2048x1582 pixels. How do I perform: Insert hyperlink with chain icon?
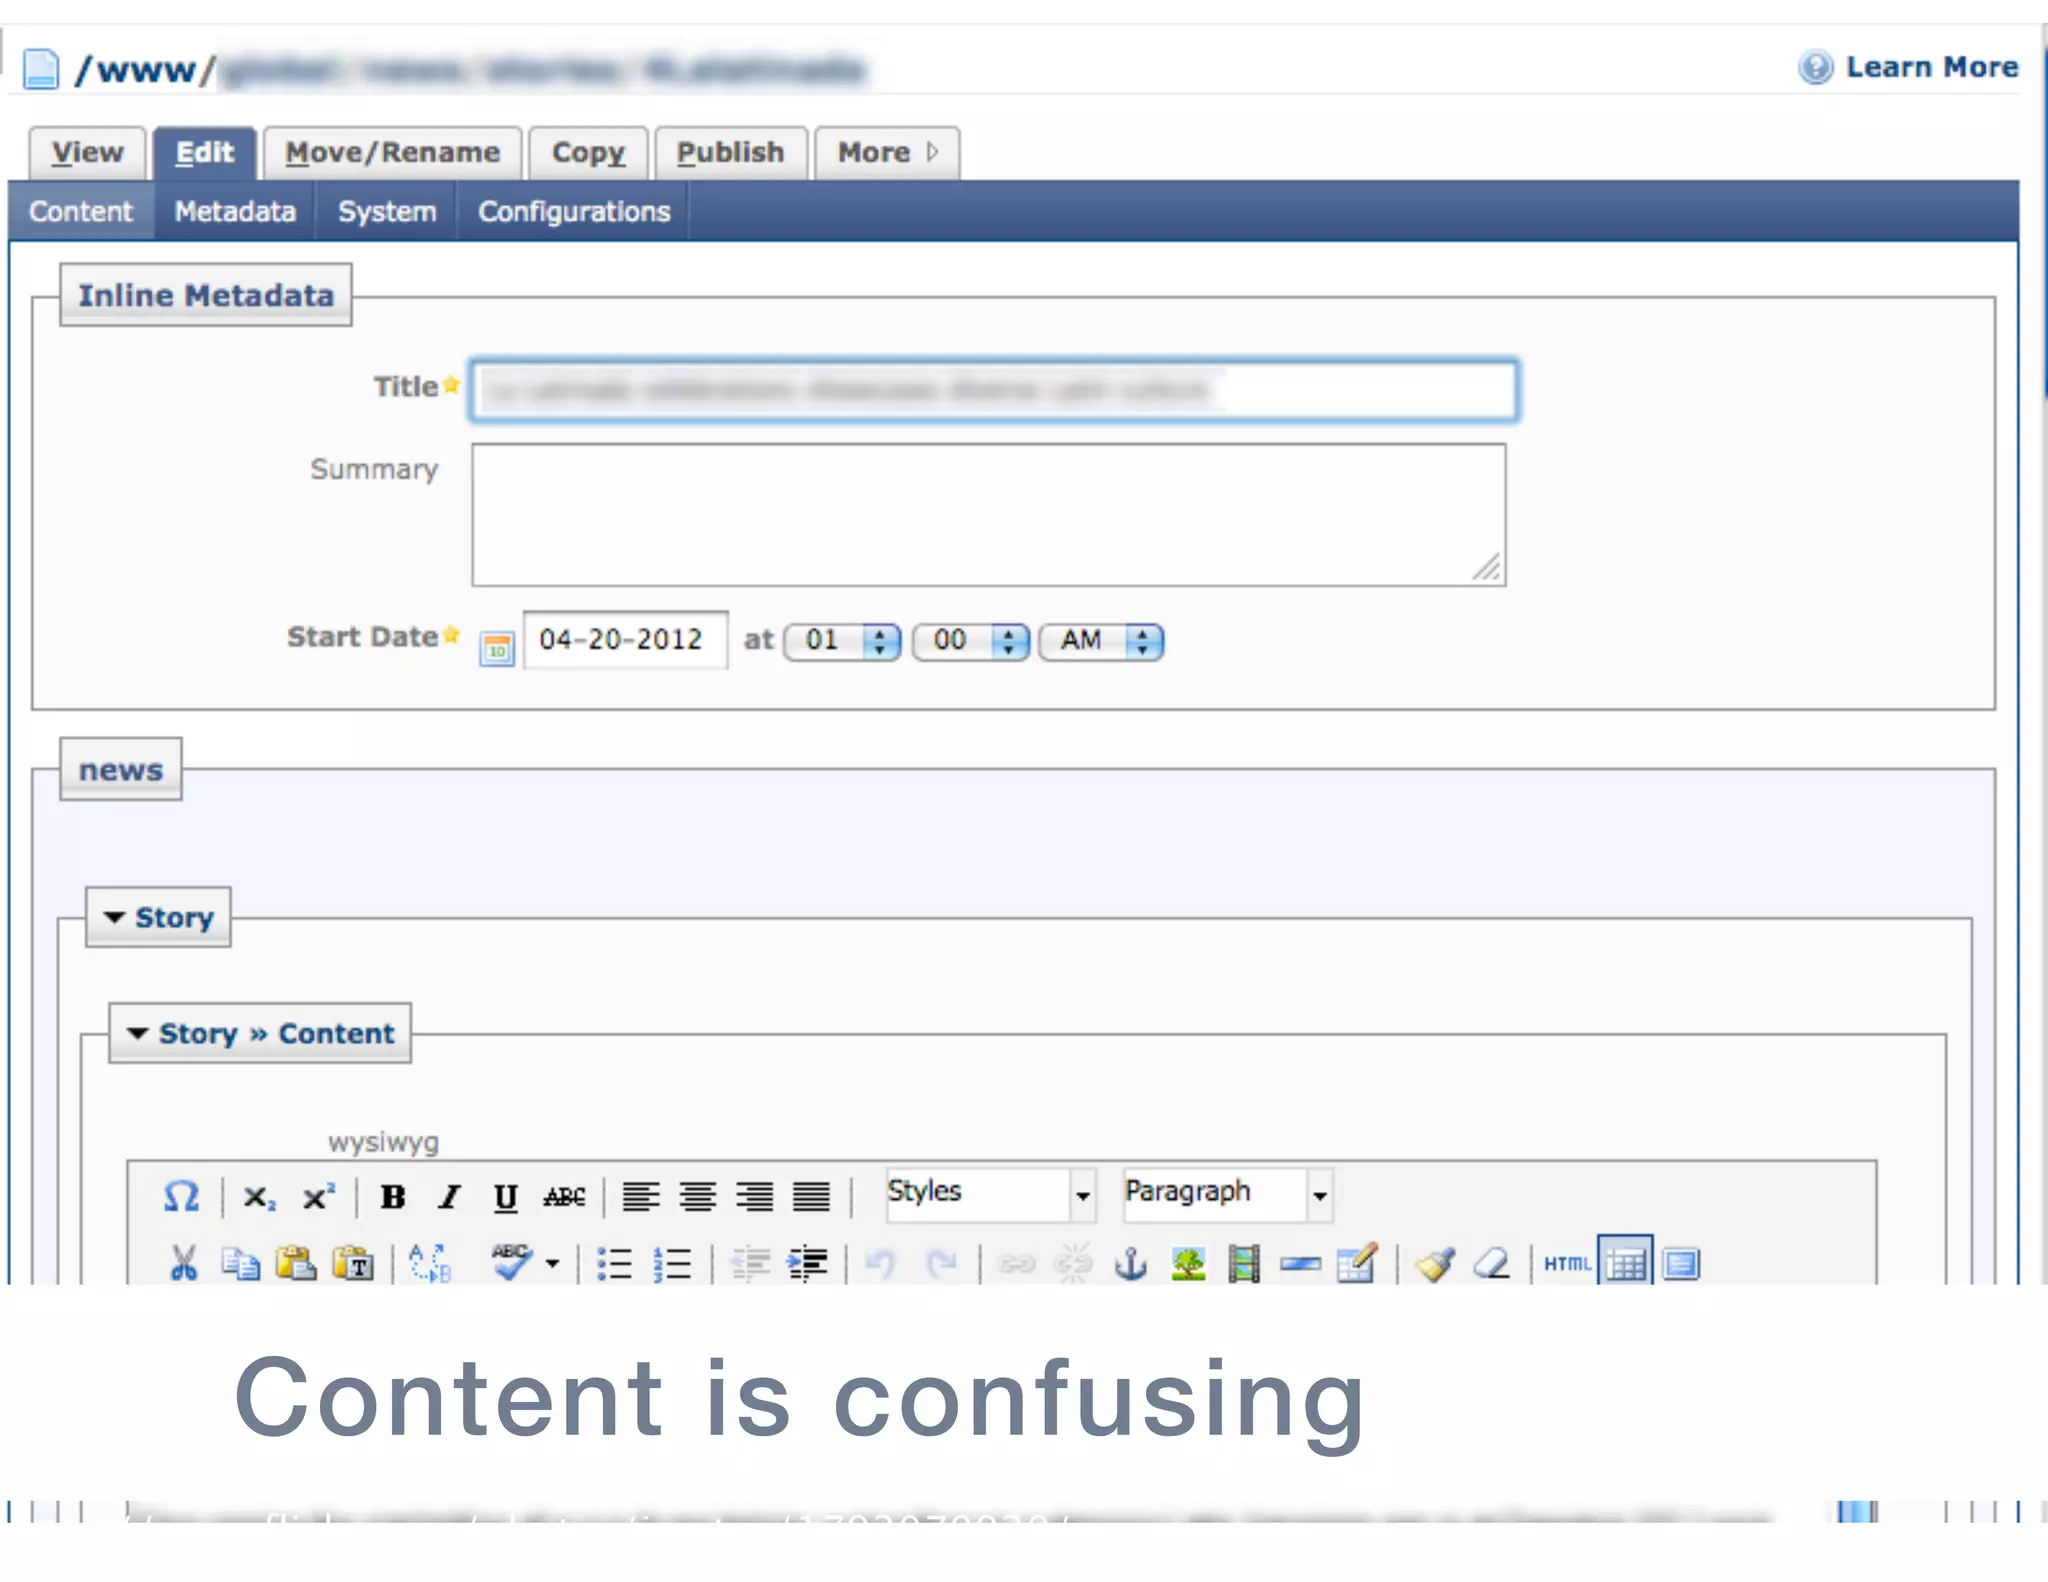[1015, 1264]
